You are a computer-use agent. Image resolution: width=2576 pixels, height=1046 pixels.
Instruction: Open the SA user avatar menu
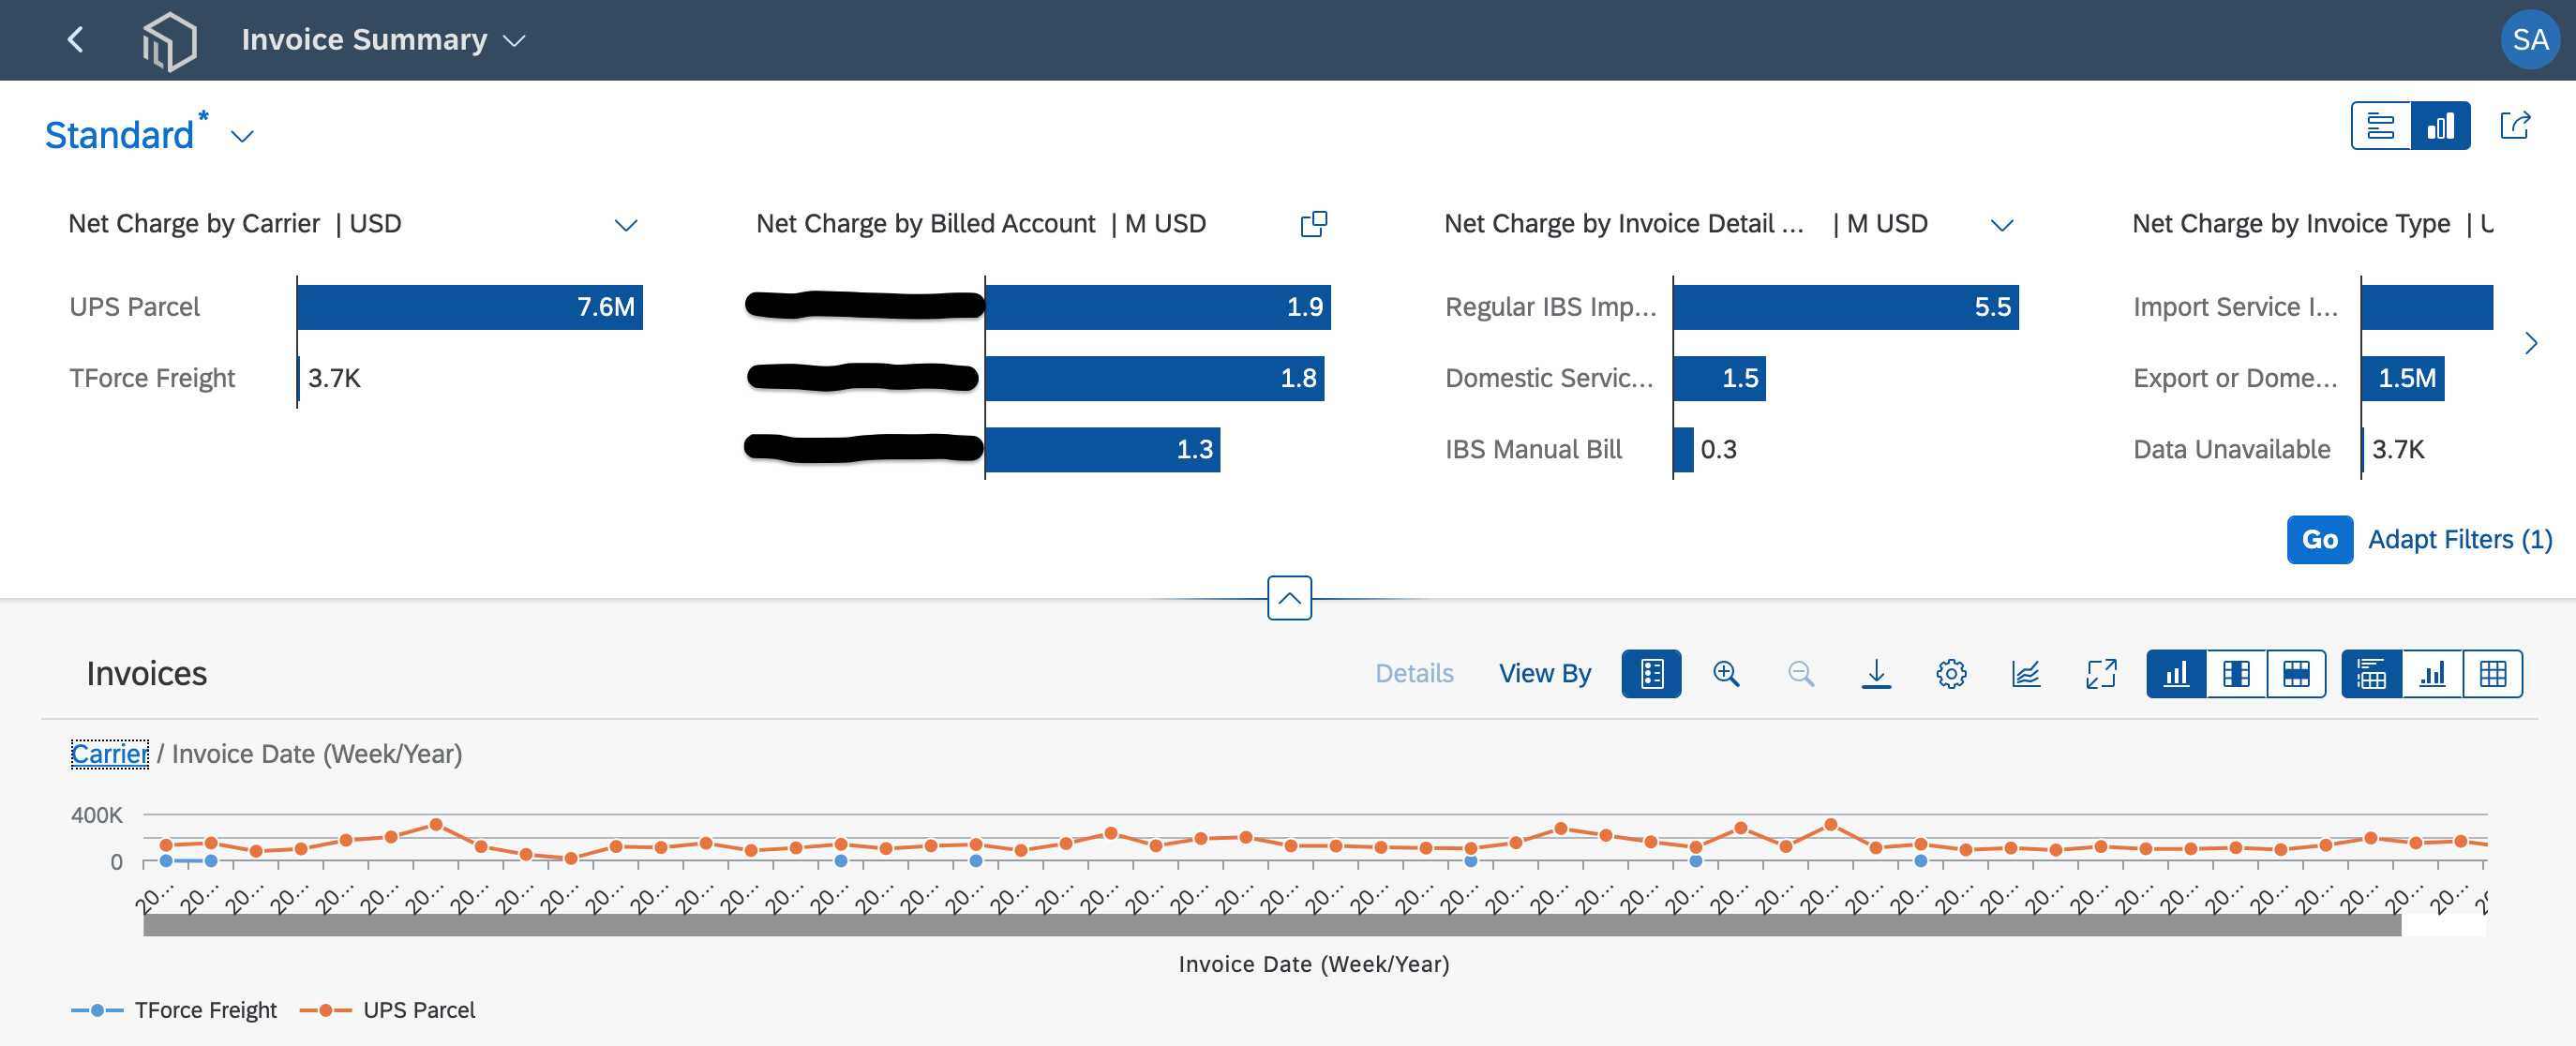pos(2529,40)
